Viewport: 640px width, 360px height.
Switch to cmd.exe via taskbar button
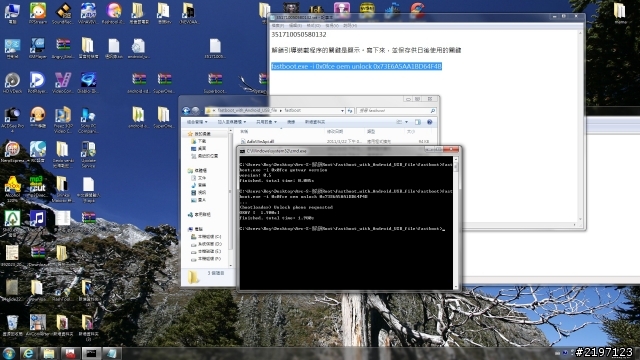pos(91,353)
